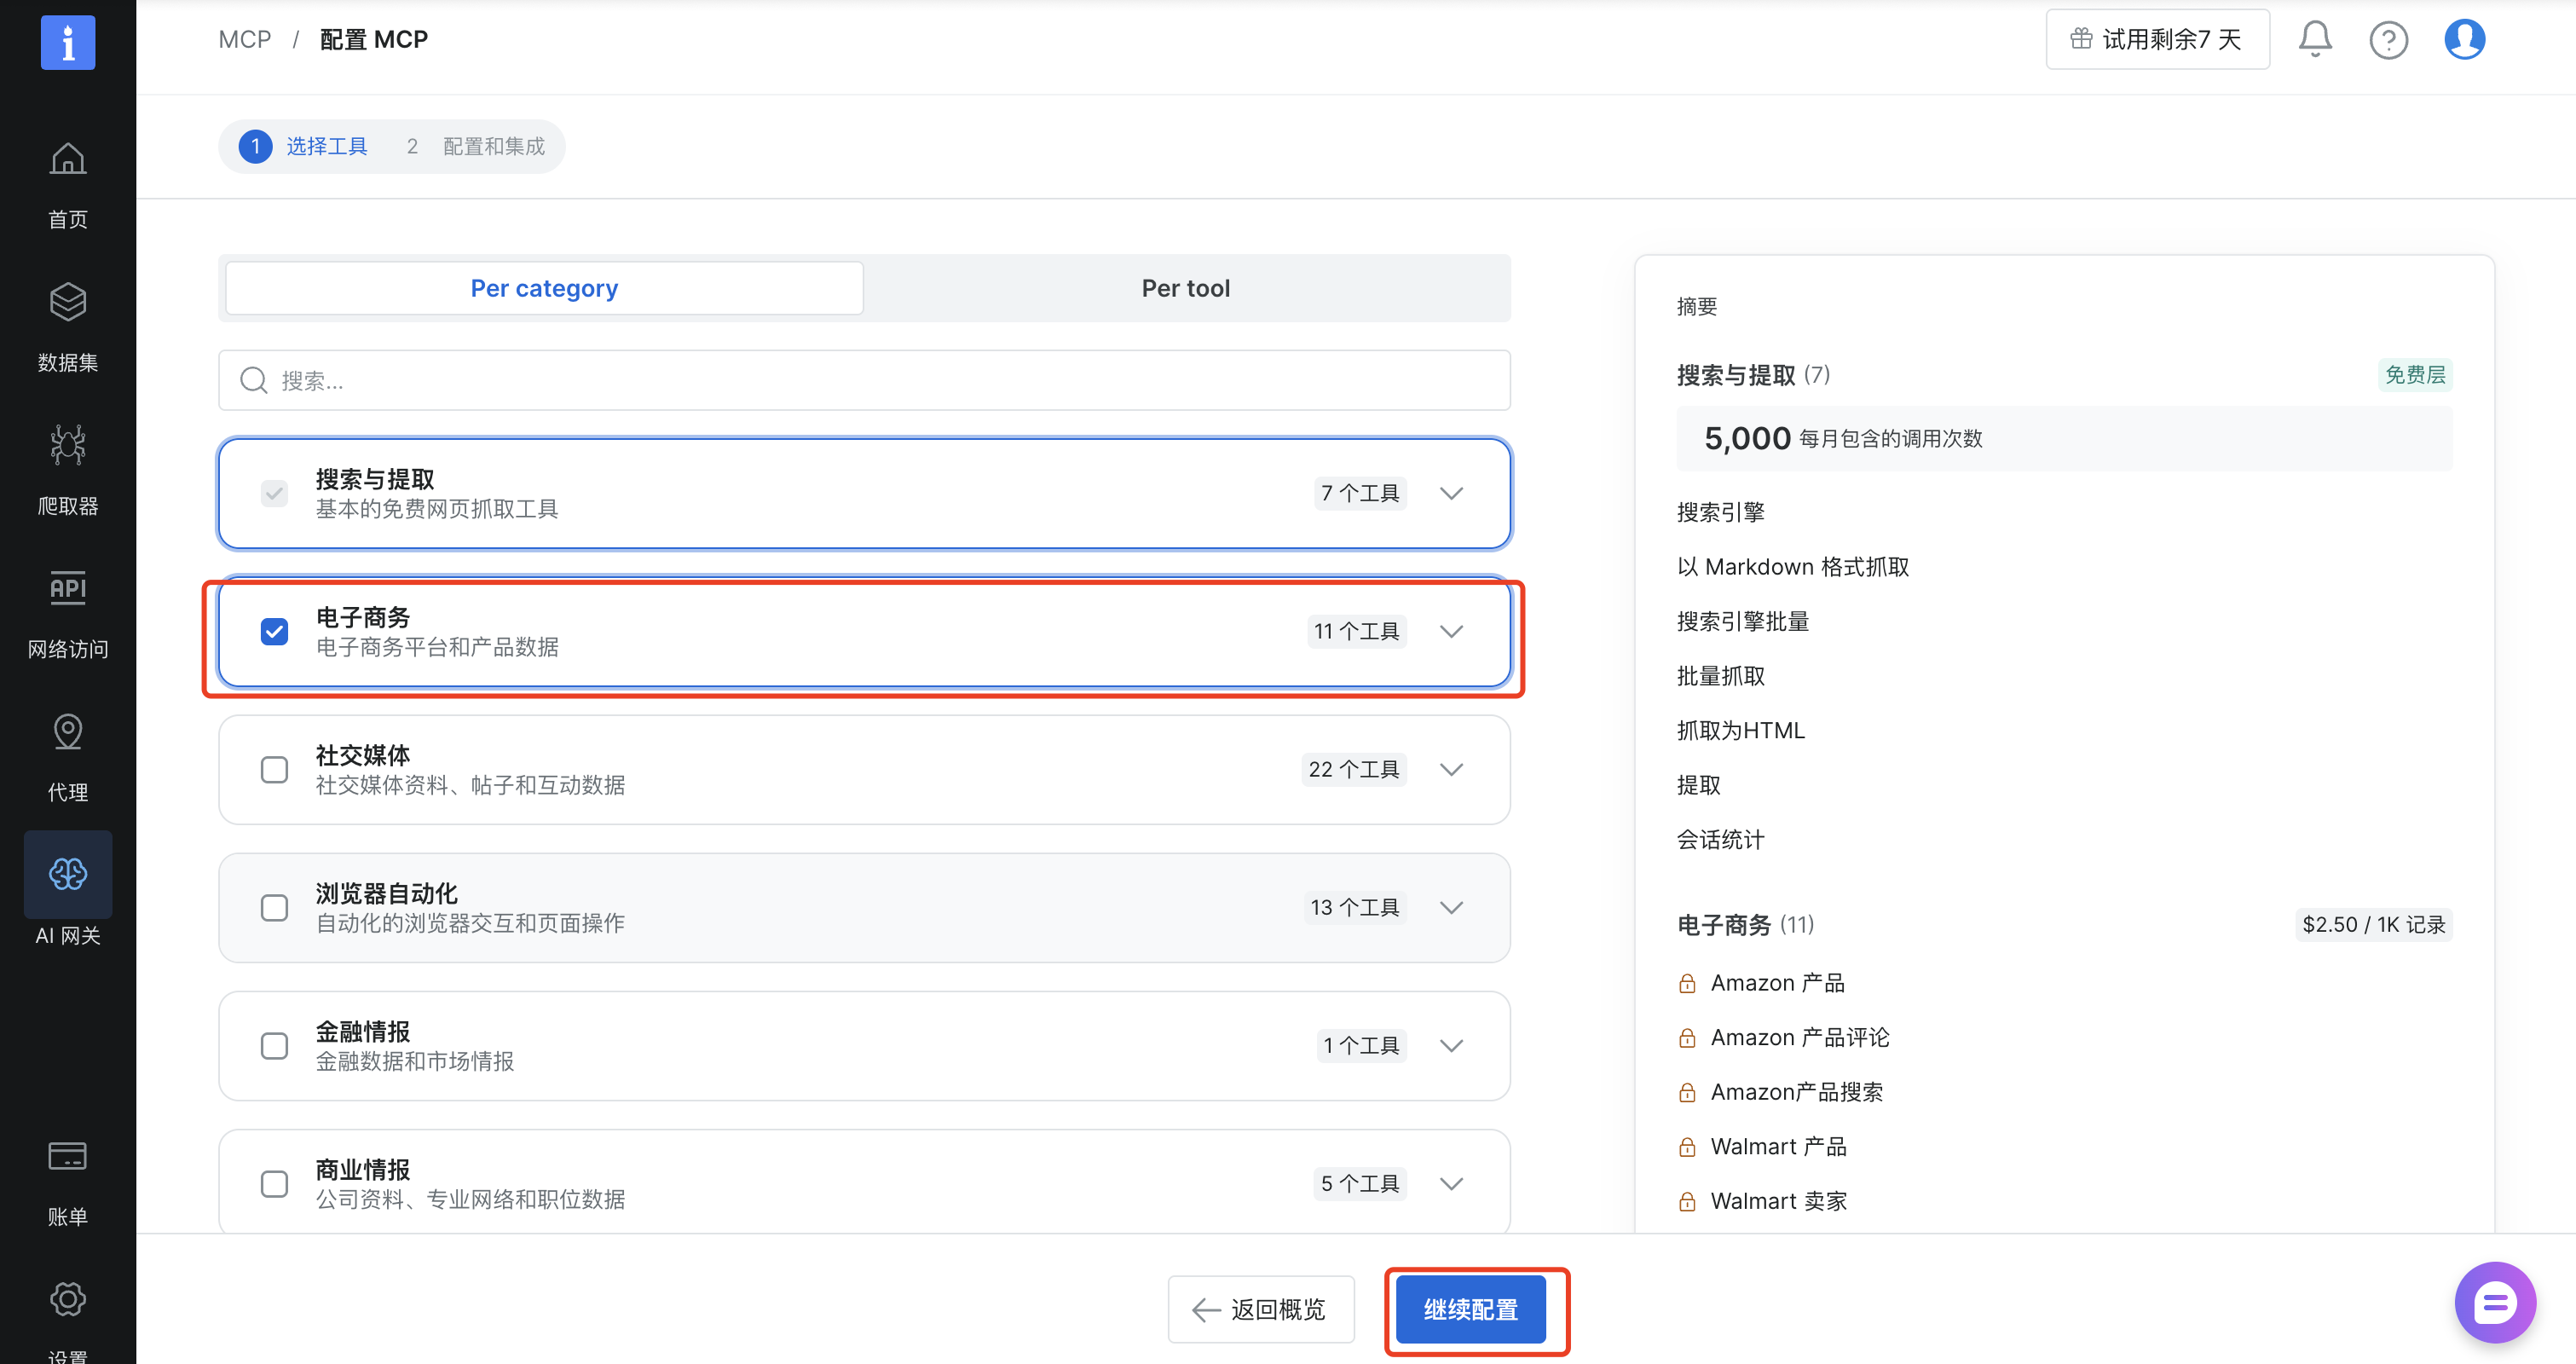Click the 返回概览 button
Viewport: 2576px width, 1364px height.
pos(1260,1309)
